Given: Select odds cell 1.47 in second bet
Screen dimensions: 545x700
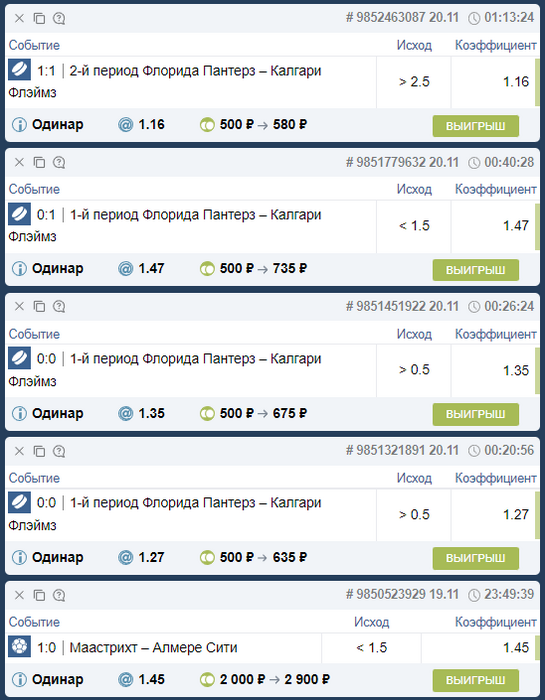Looking at the screenshot, I should click(x=493, y=226).
